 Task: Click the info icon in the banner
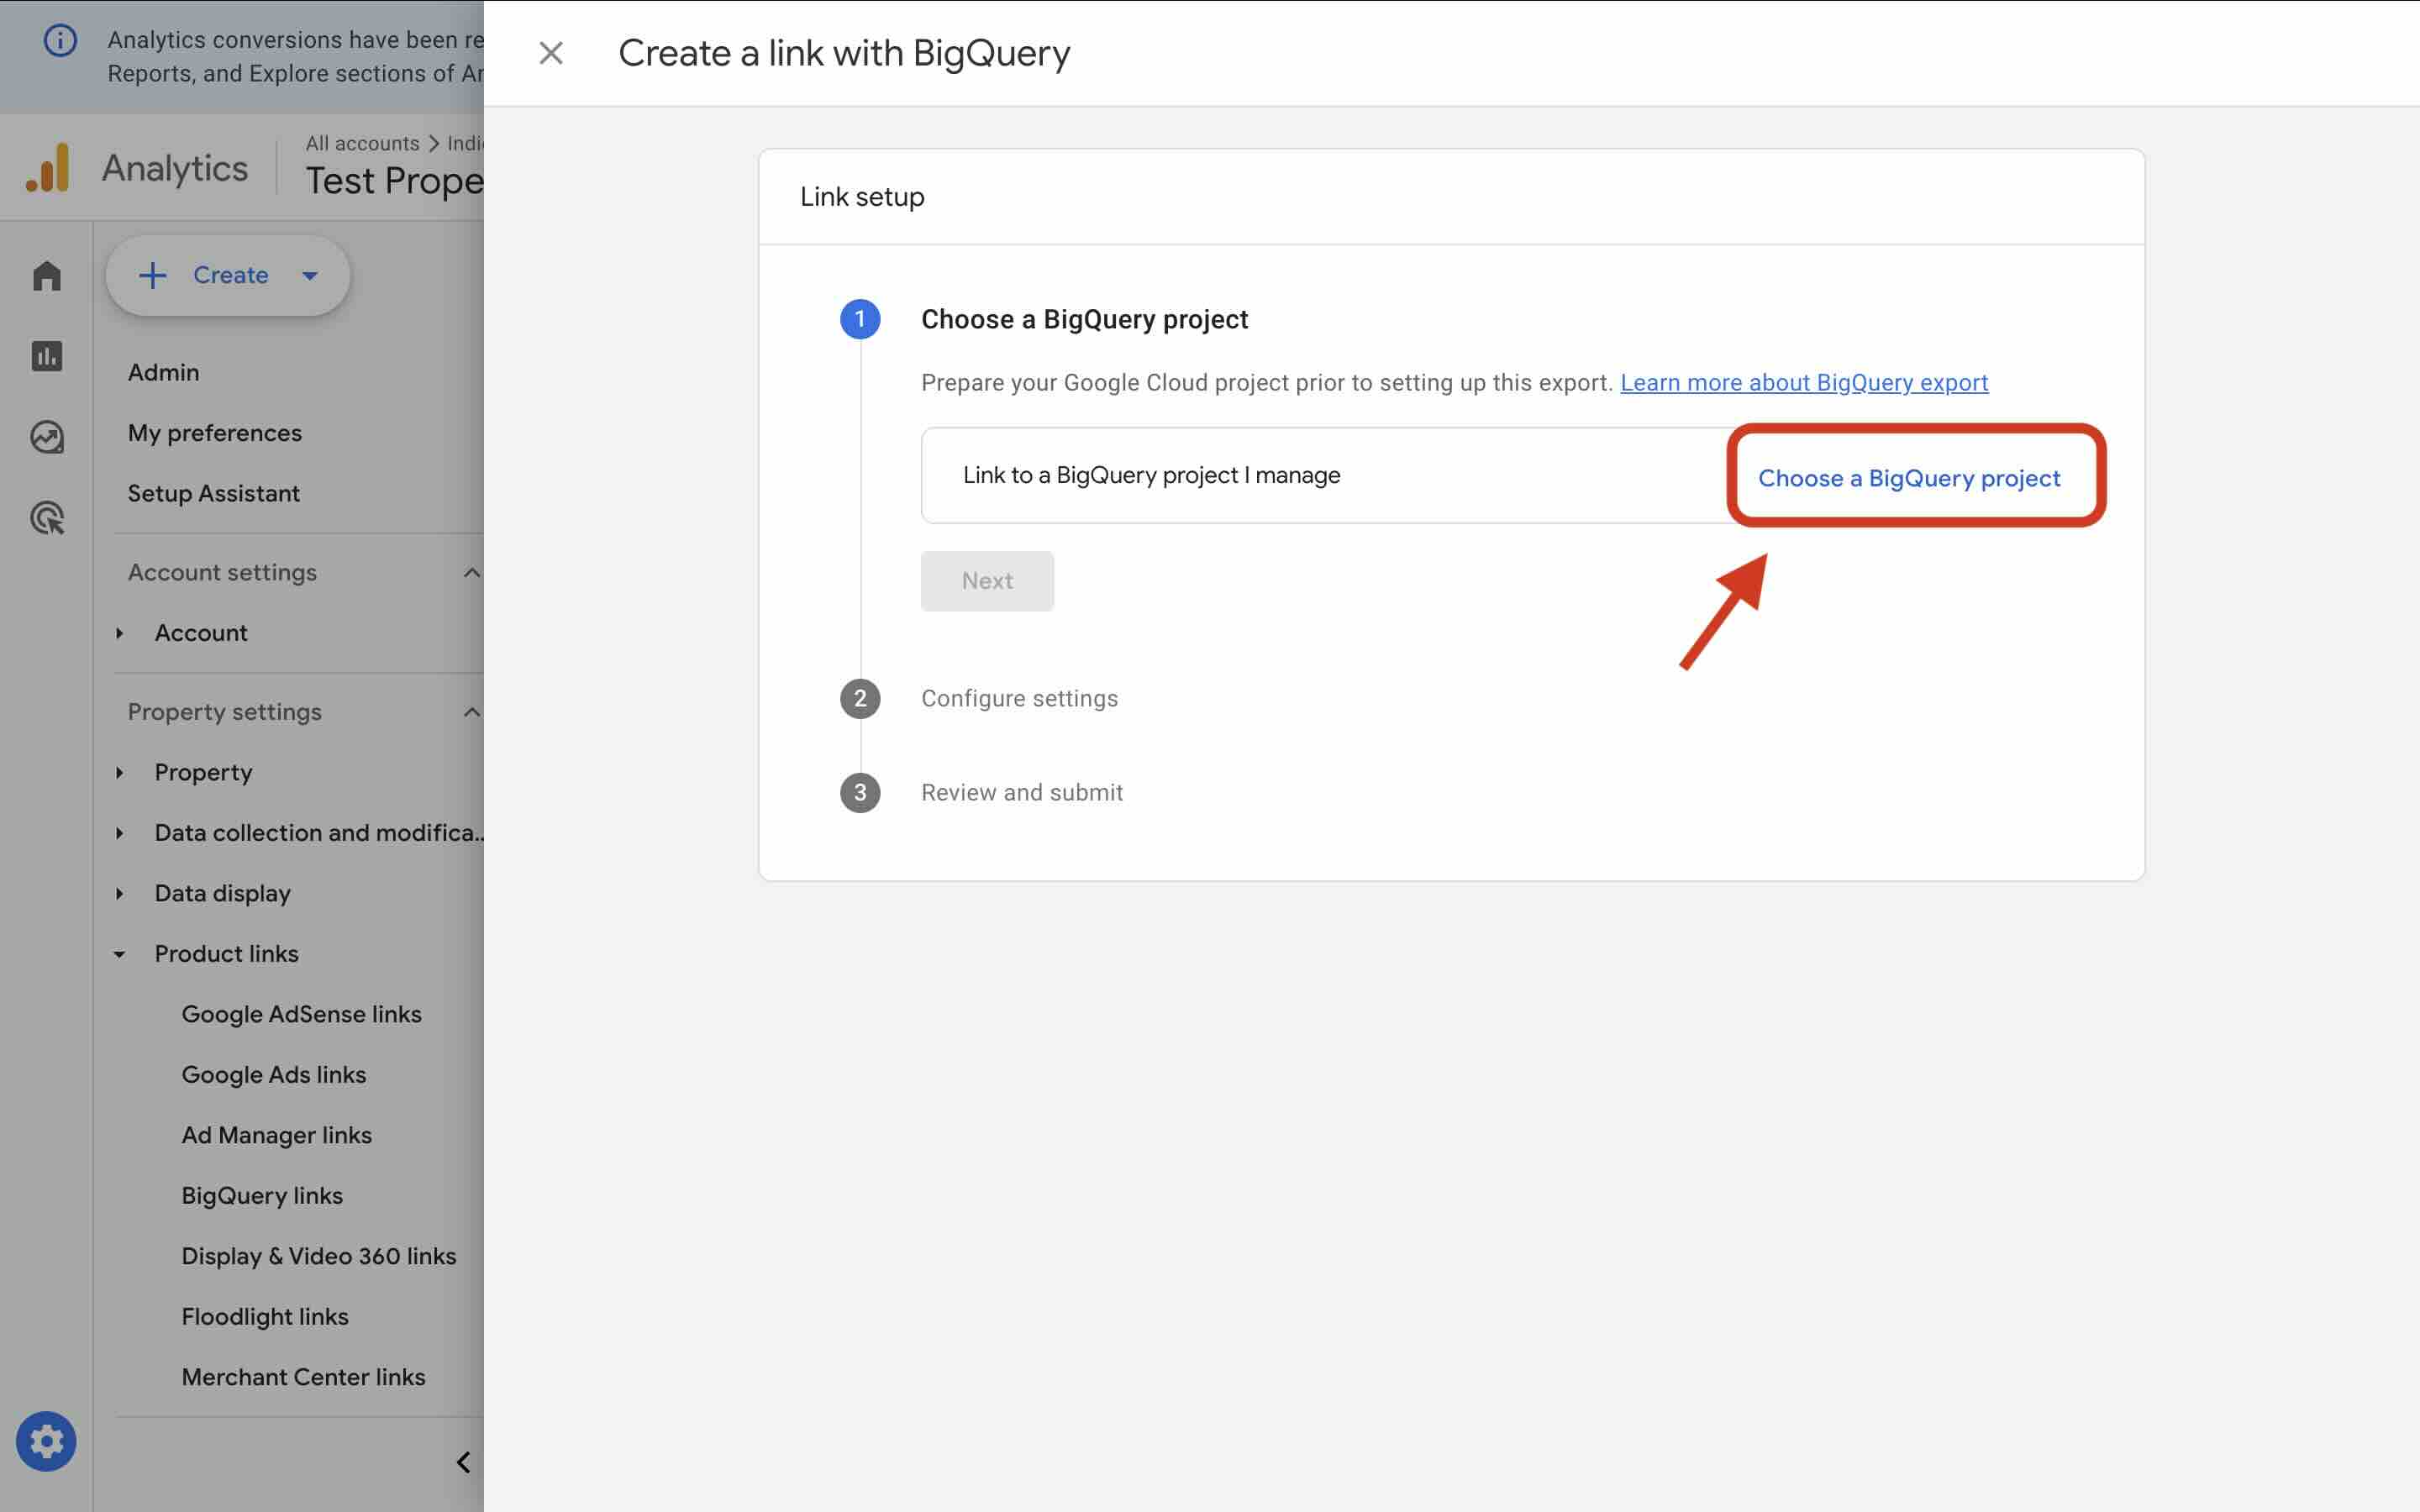point(60,40)
